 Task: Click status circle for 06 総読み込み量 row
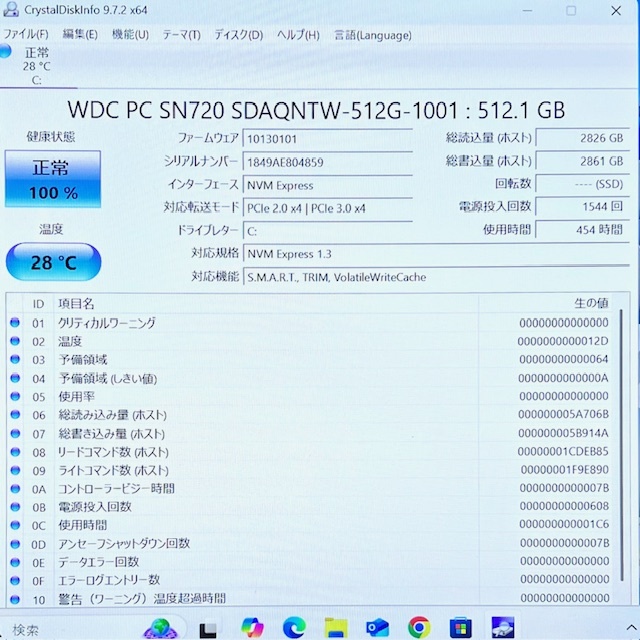point(15,415)
